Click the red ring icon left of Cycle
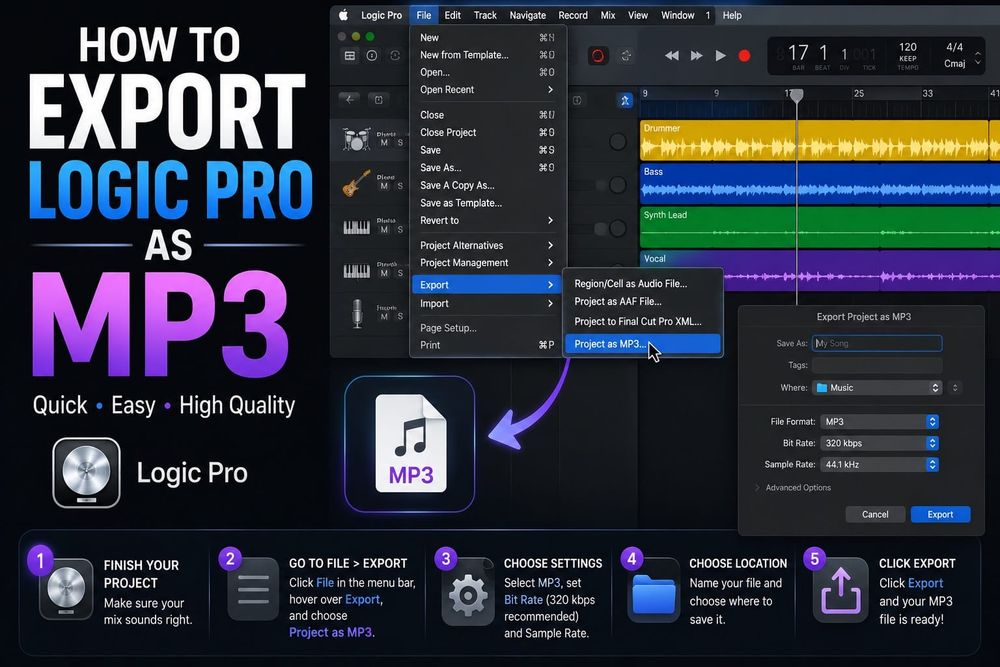This screenshot has width=1000, height=667. (x=598, y=56)
